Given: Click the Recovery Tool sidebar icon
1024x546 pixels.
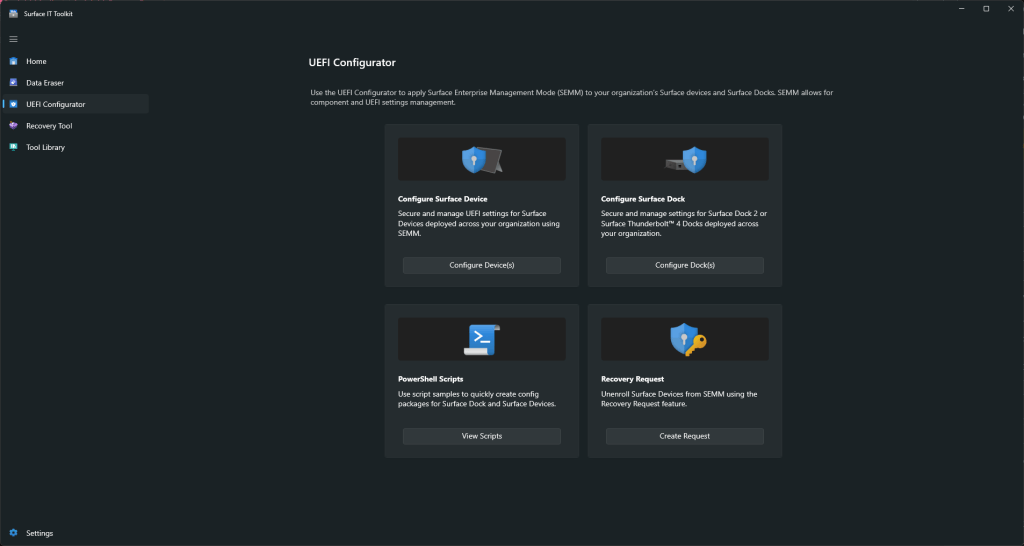Looking at the screenshot, I should pyautogui.click(x=14, y=126).
